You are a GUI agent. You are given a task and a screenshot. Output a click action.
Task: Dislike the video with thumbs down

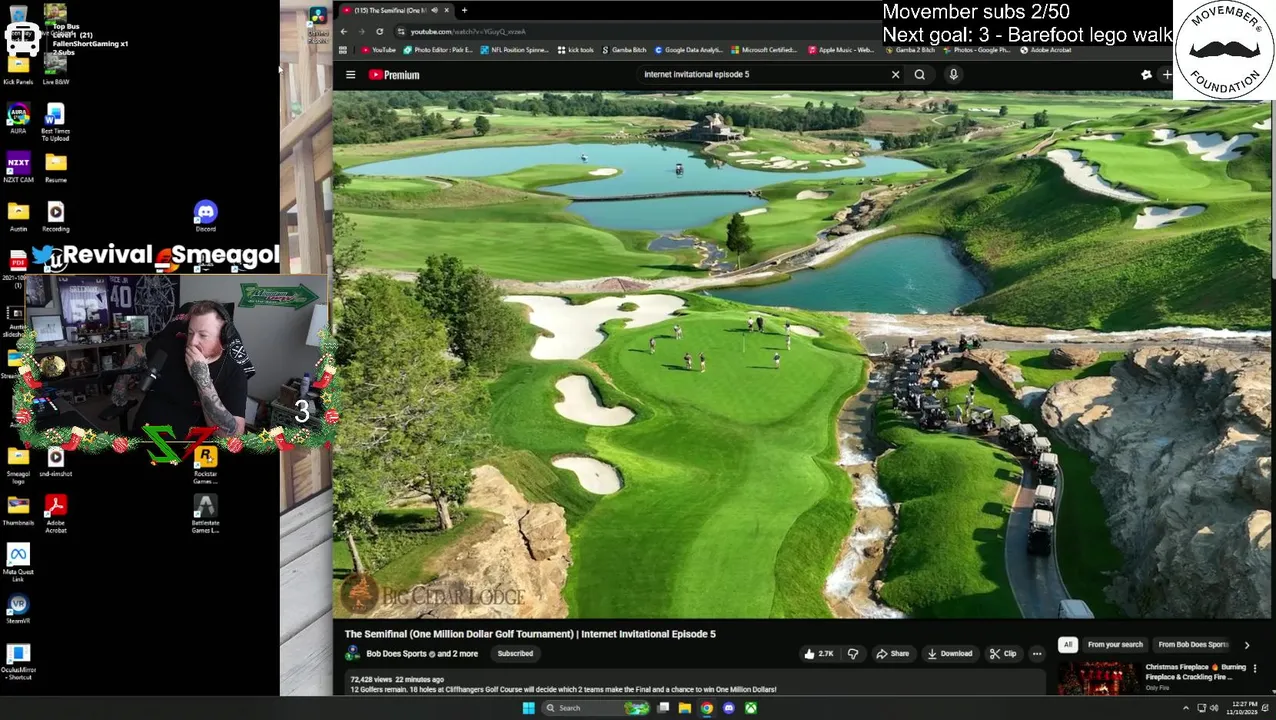point(853,654)
